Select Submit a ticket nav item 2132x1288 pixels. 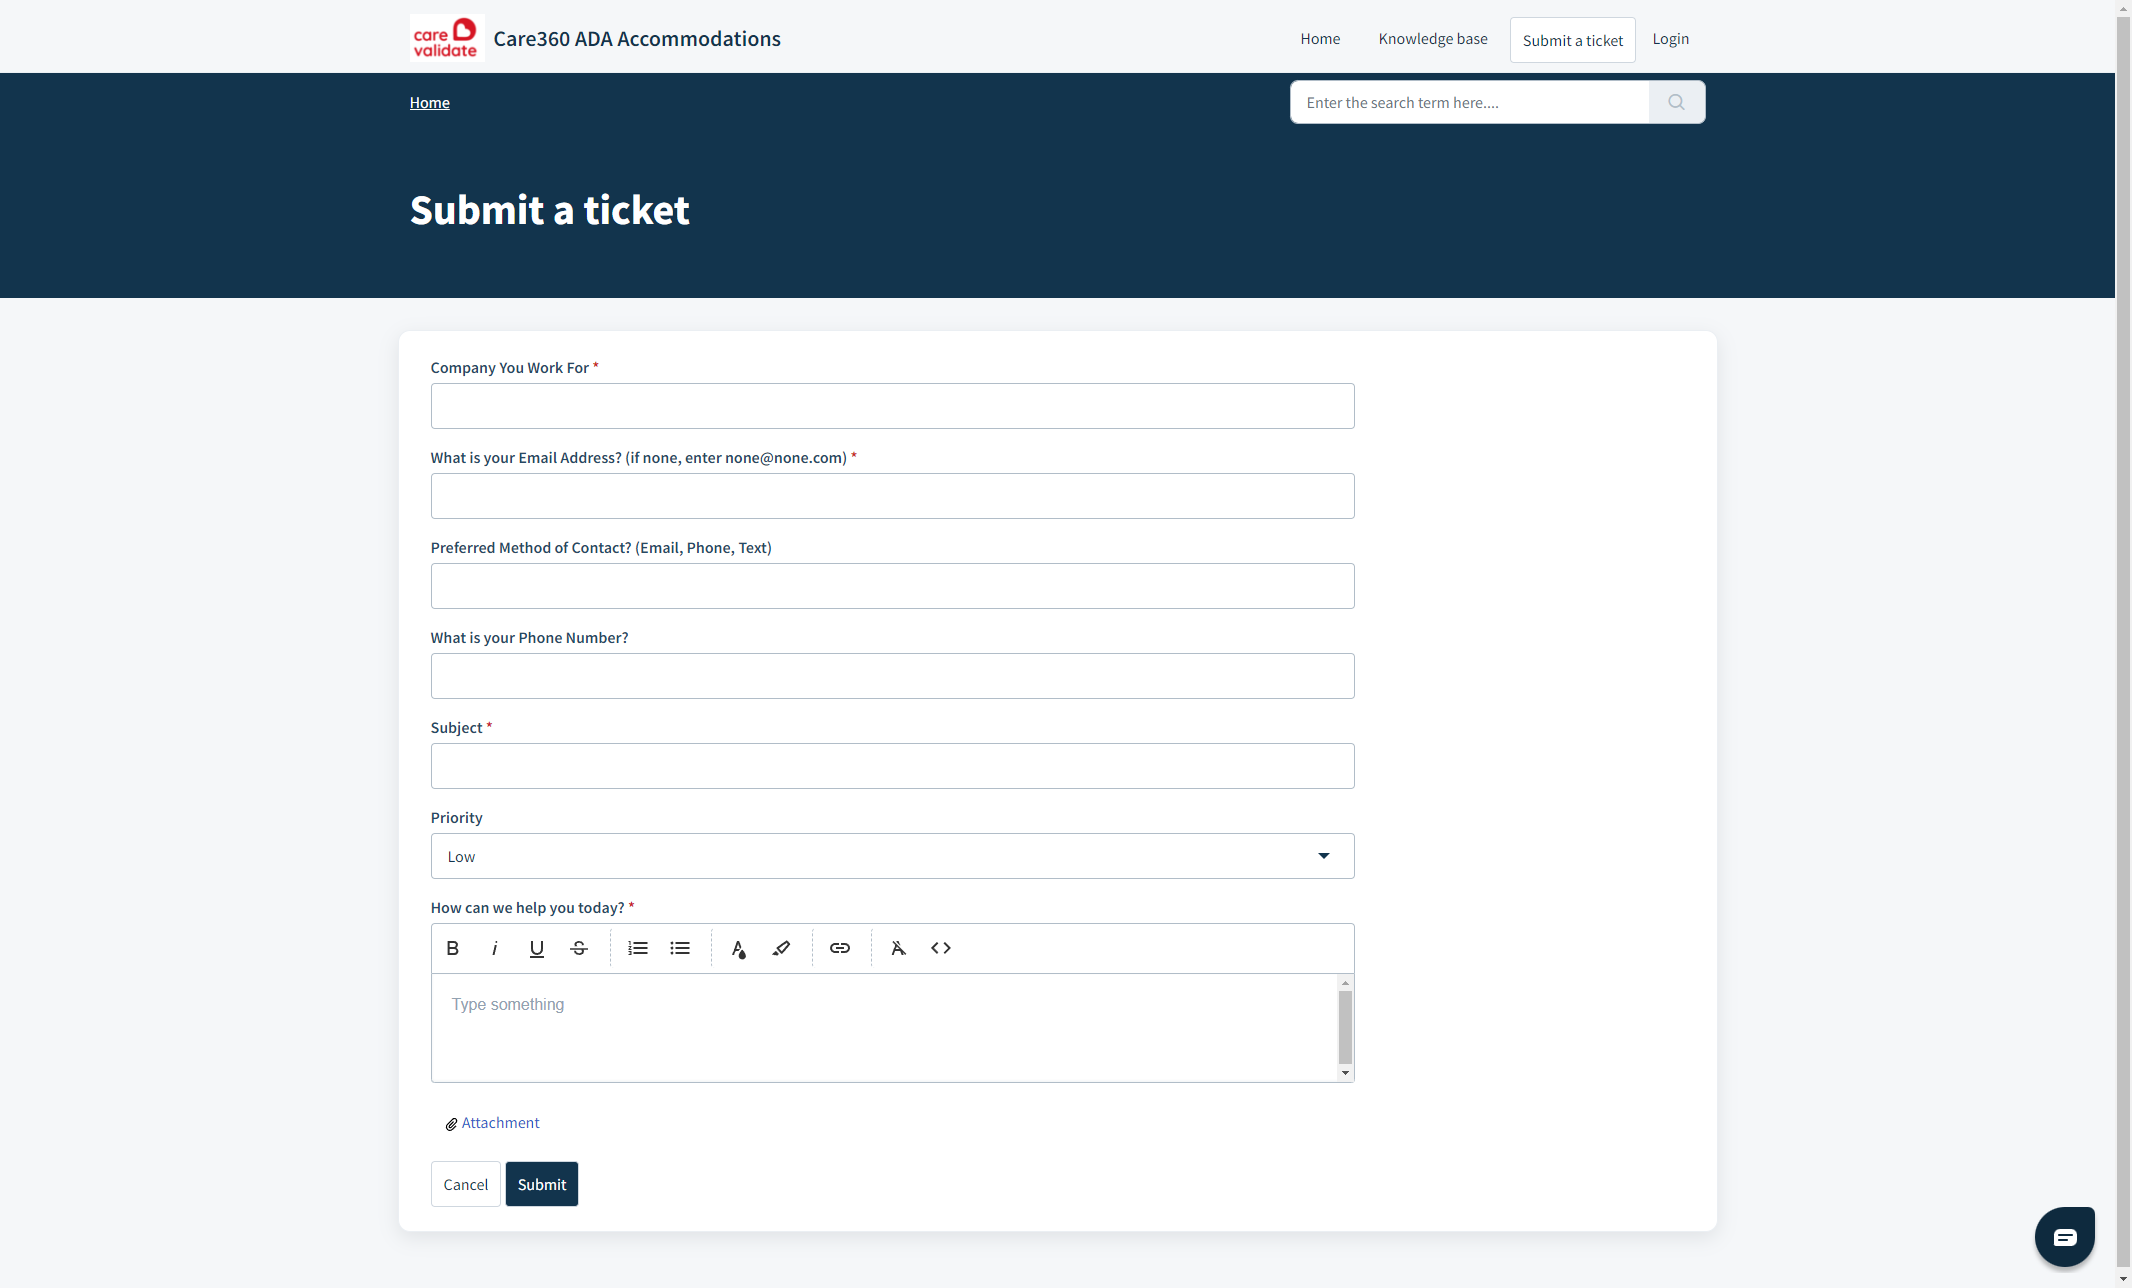point(1573,40)
